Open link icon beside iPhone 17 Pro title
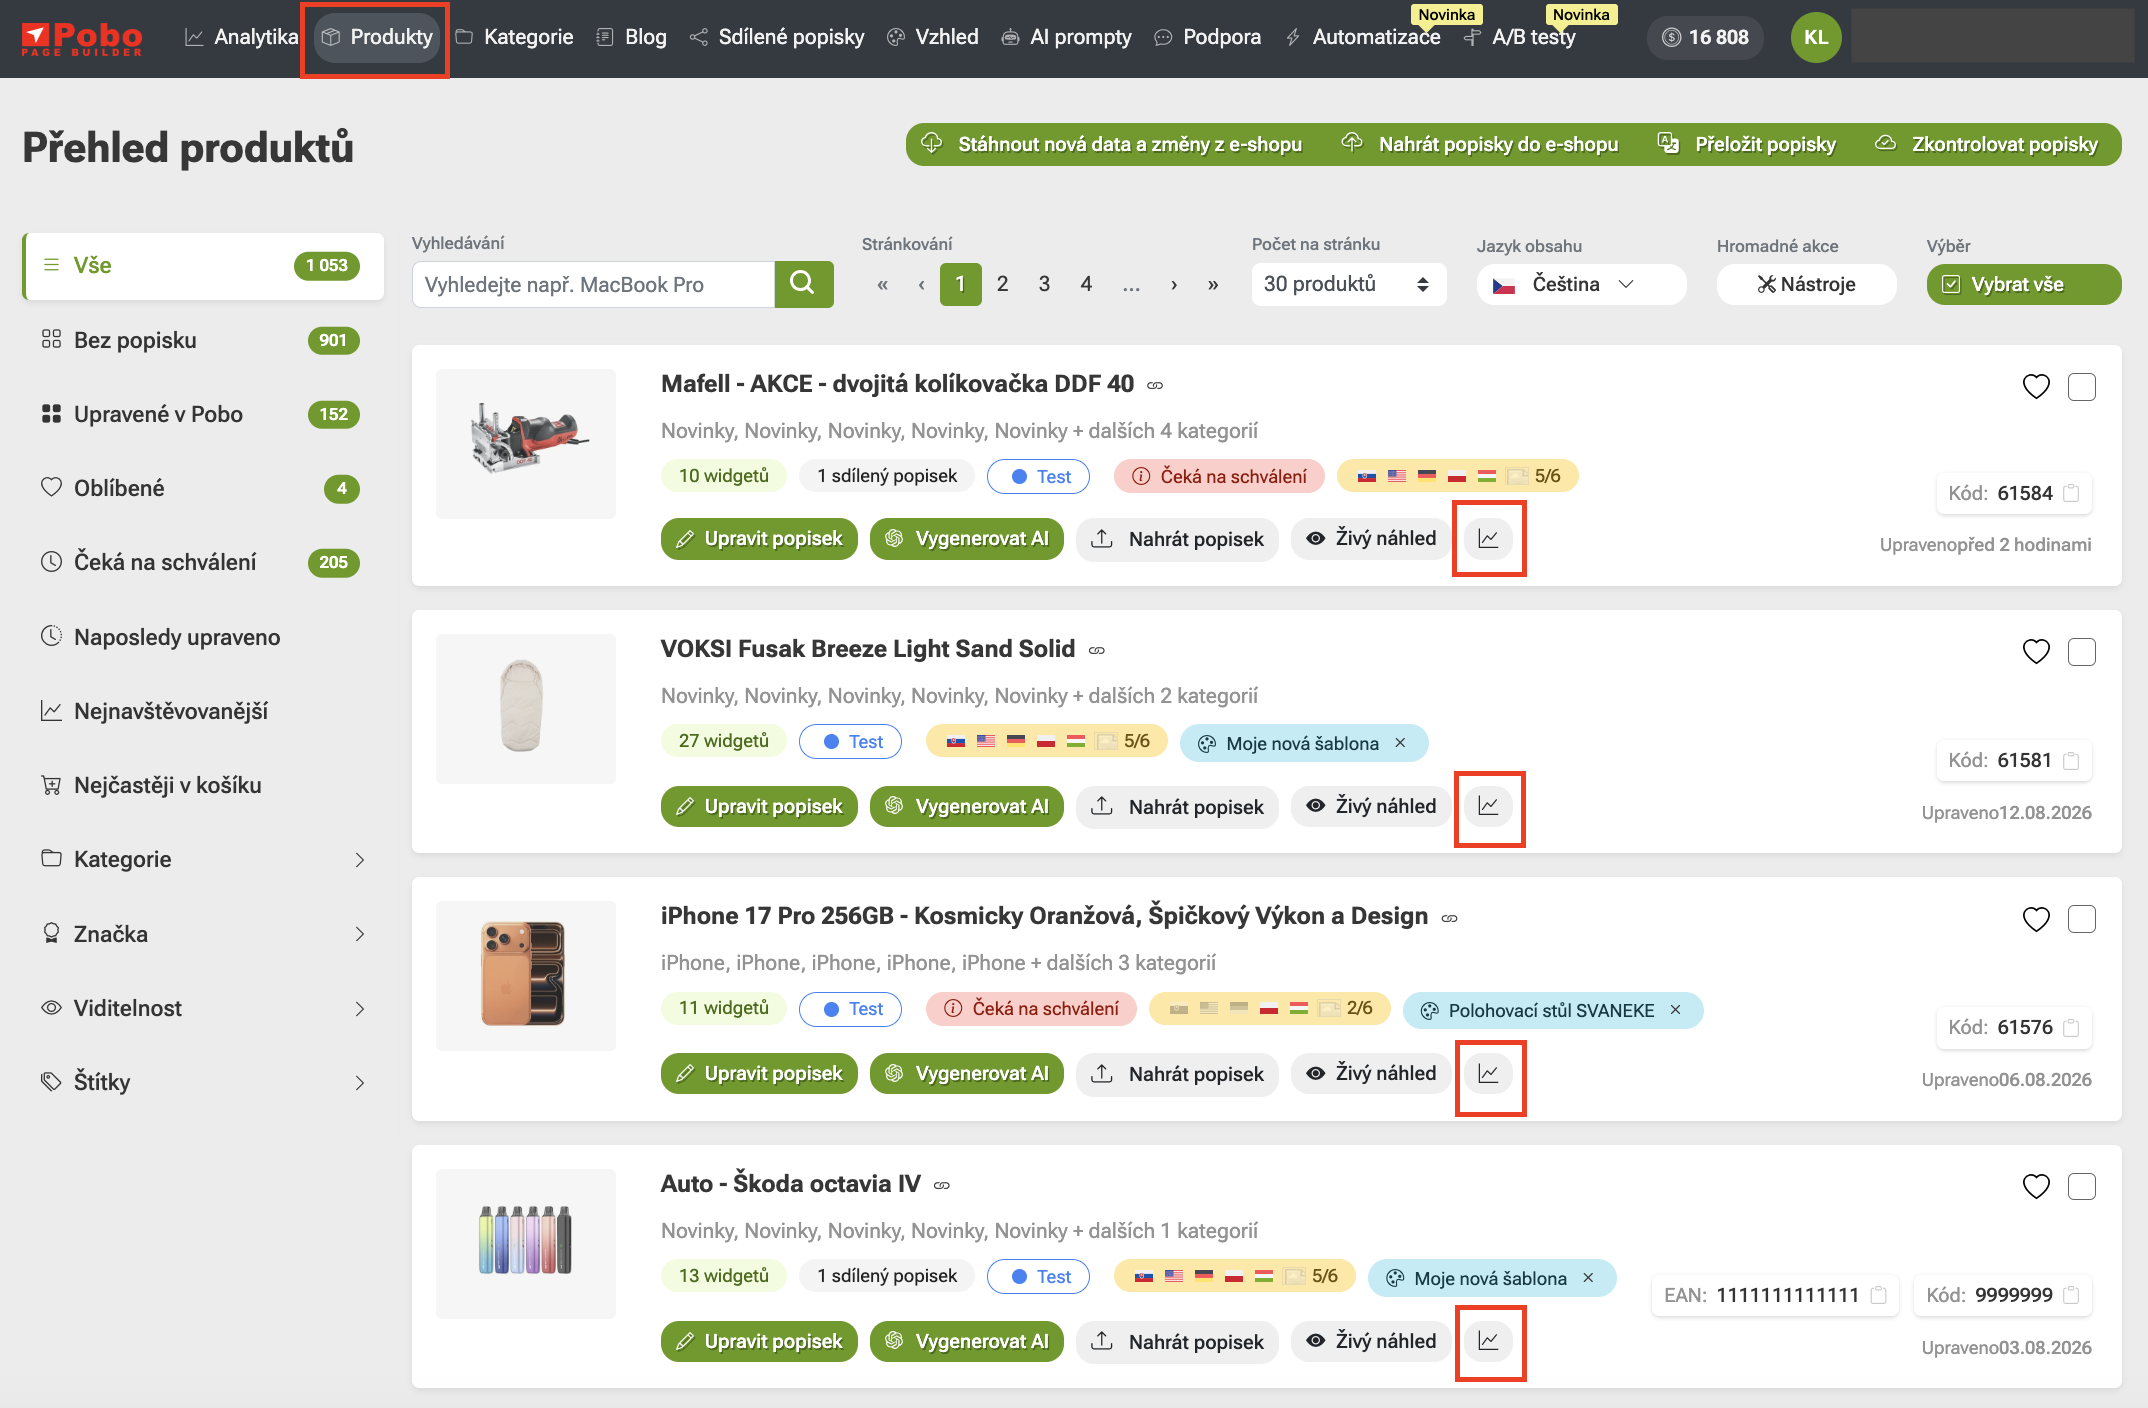This screenshot has height=1408, width=2148. click(x=1450, y=918)
